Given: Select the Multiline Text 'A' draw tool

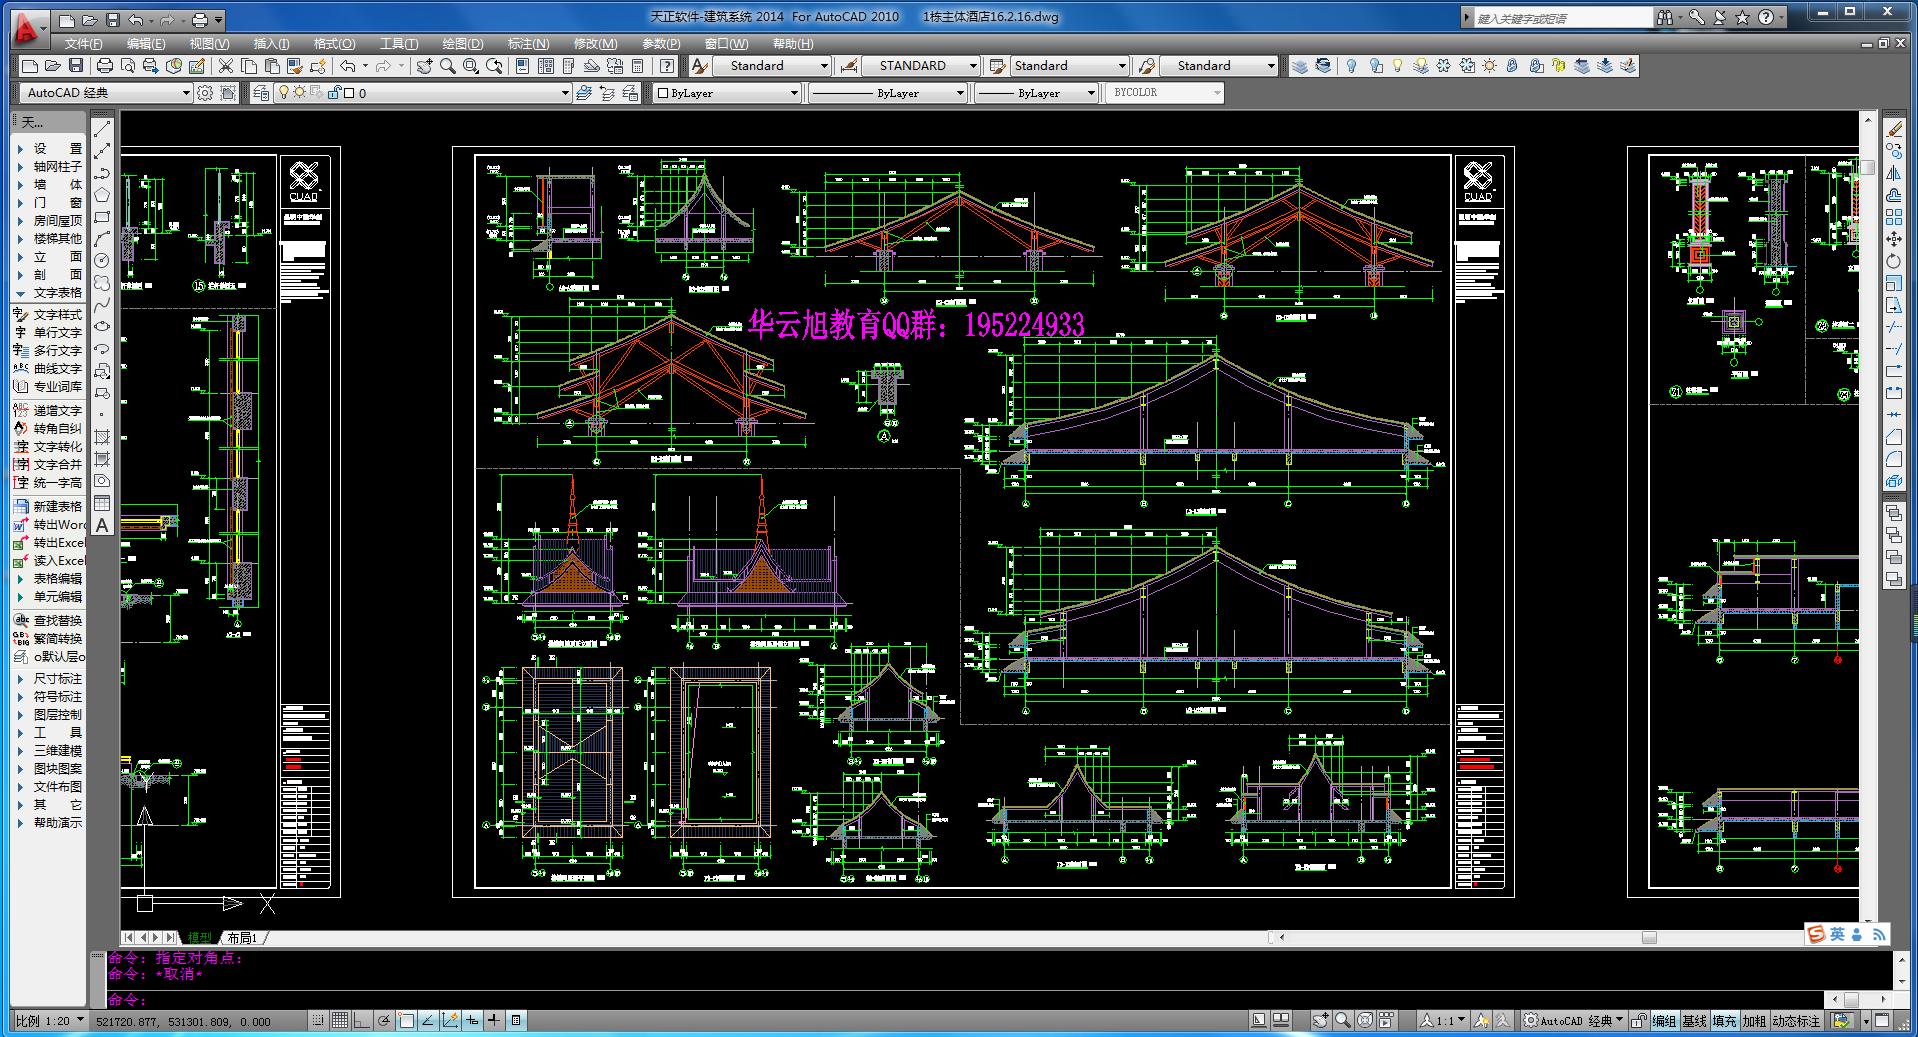Looking at the screenshot, I should click(102, 525).
